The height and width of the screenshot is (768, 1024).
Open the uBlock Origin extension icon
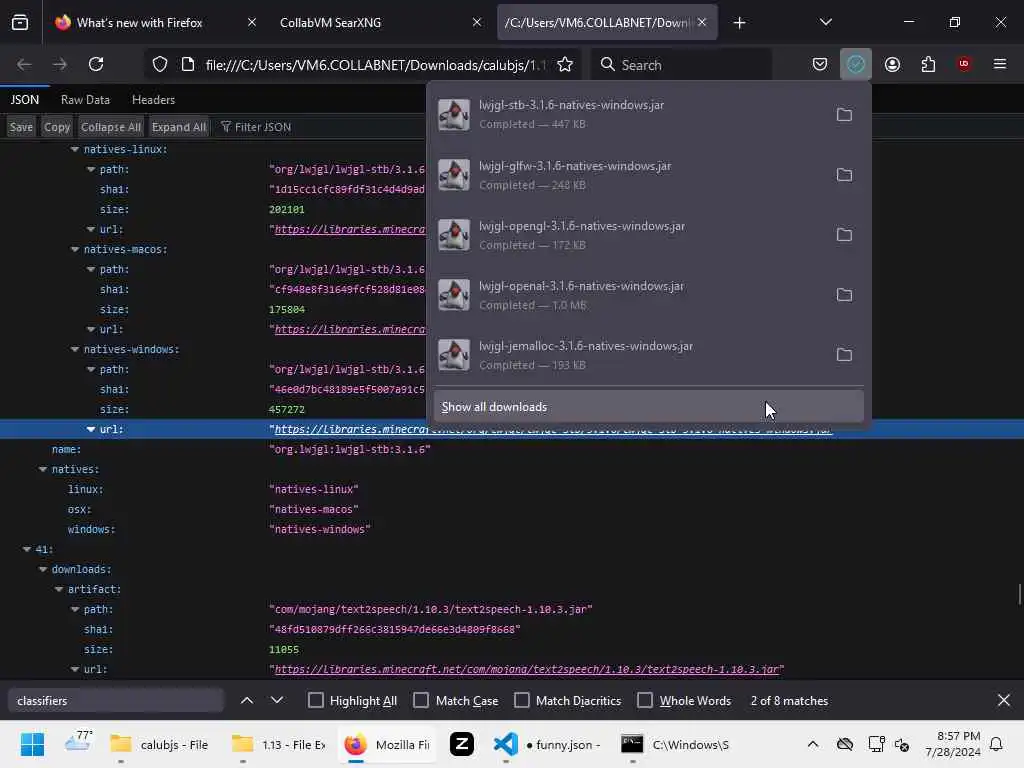(964, 64)
